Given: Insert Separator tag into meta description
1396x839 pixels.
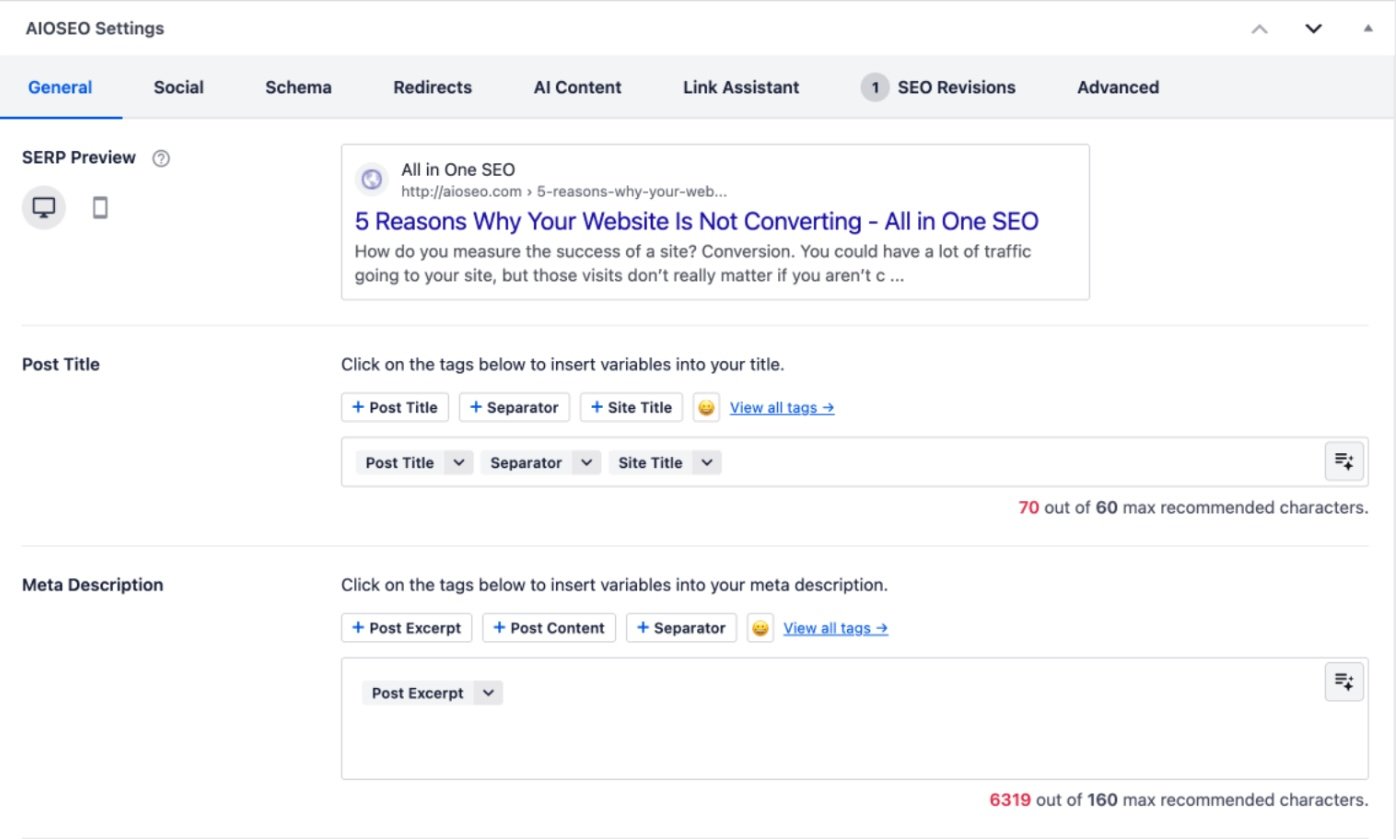Looking at the screenshot, I should click(x=681, y=628).
